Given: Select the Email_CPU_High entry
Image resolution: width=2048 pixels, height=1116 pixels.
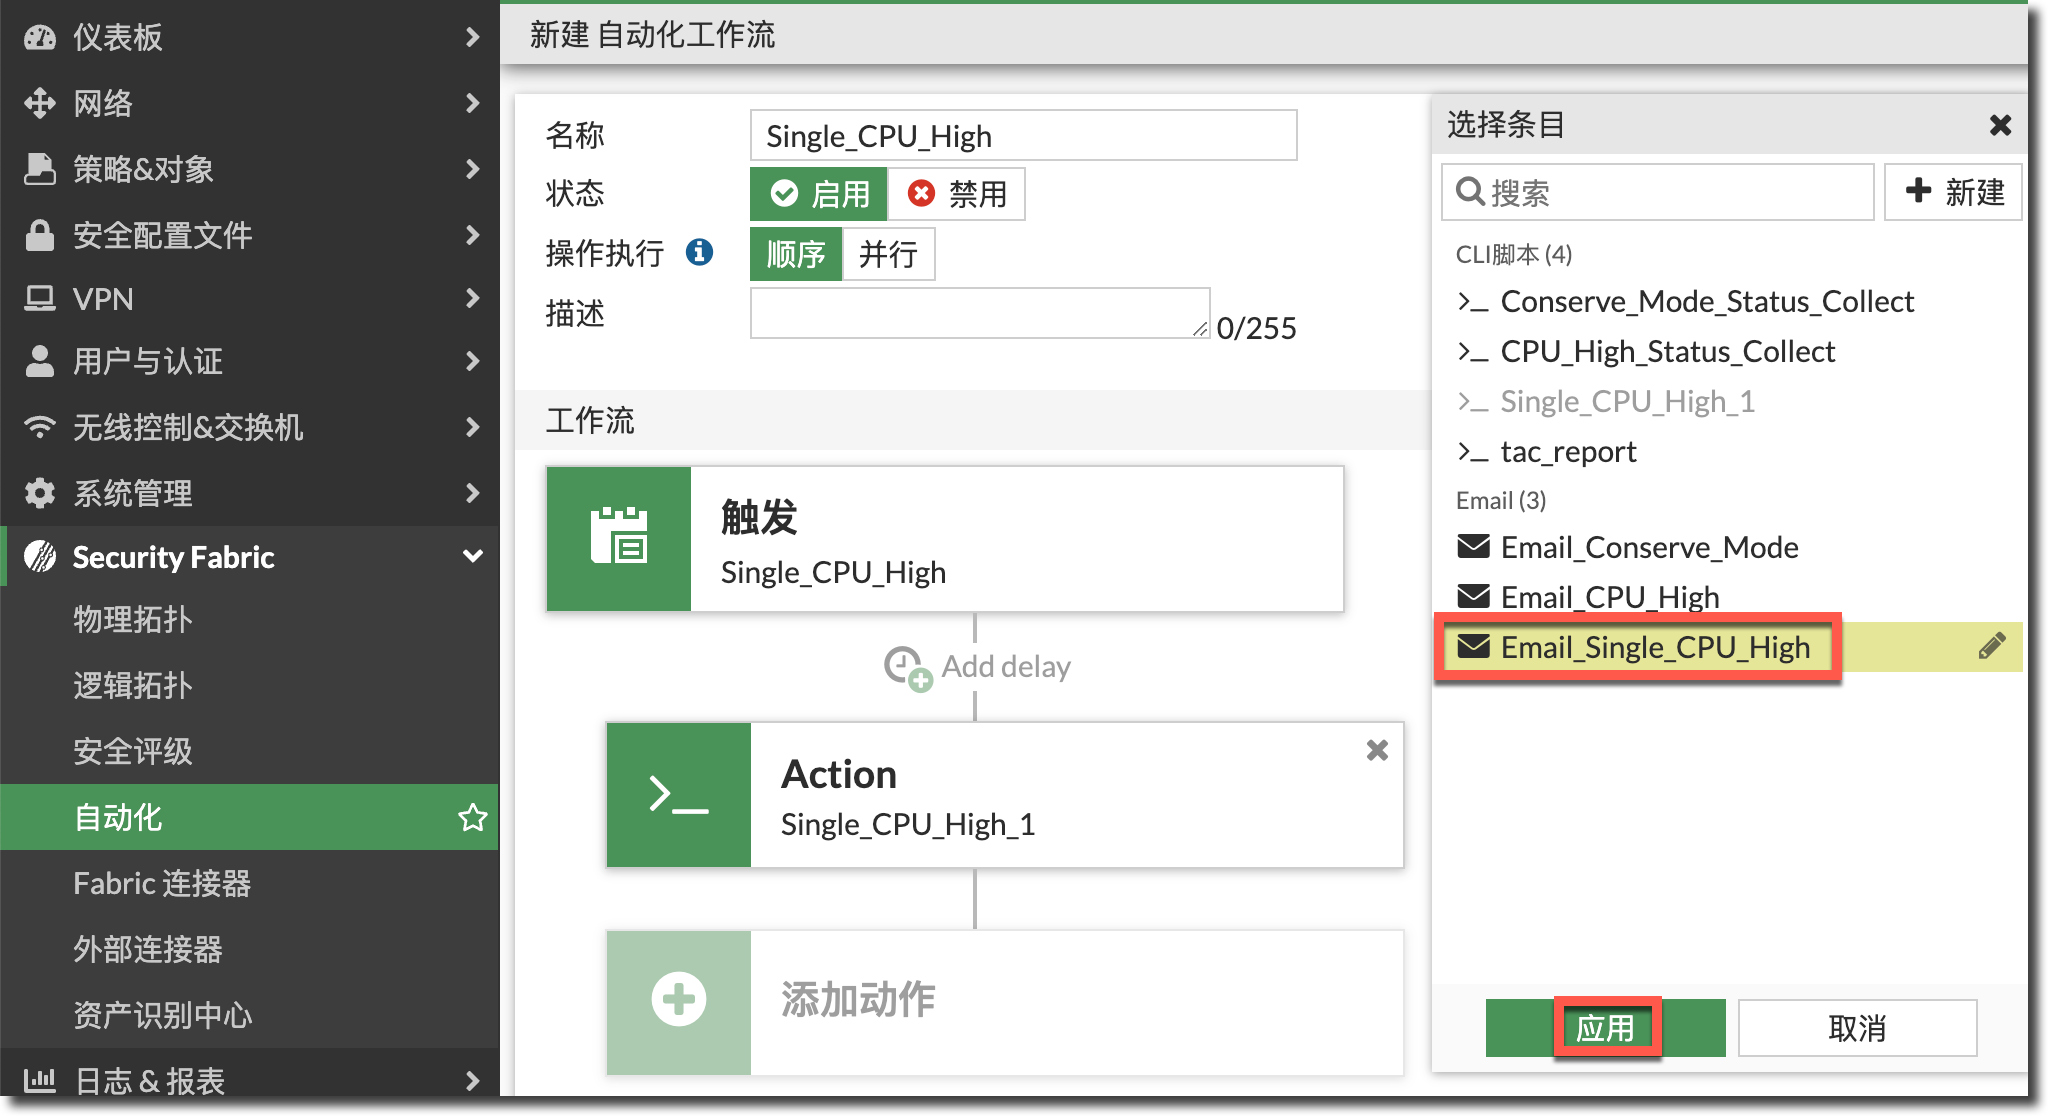Looking at the screenshot, I should pyautogui.click(x=1609, y=597).
